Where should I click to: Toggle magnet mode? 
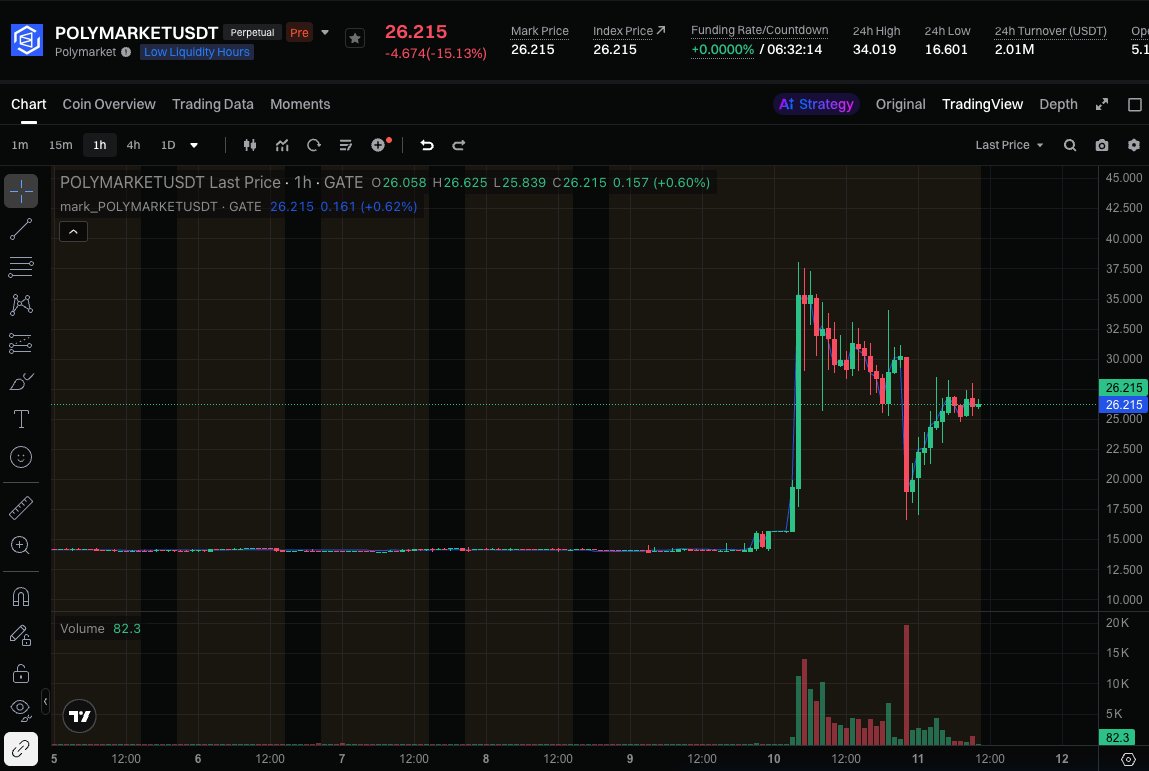coord(21,597)
